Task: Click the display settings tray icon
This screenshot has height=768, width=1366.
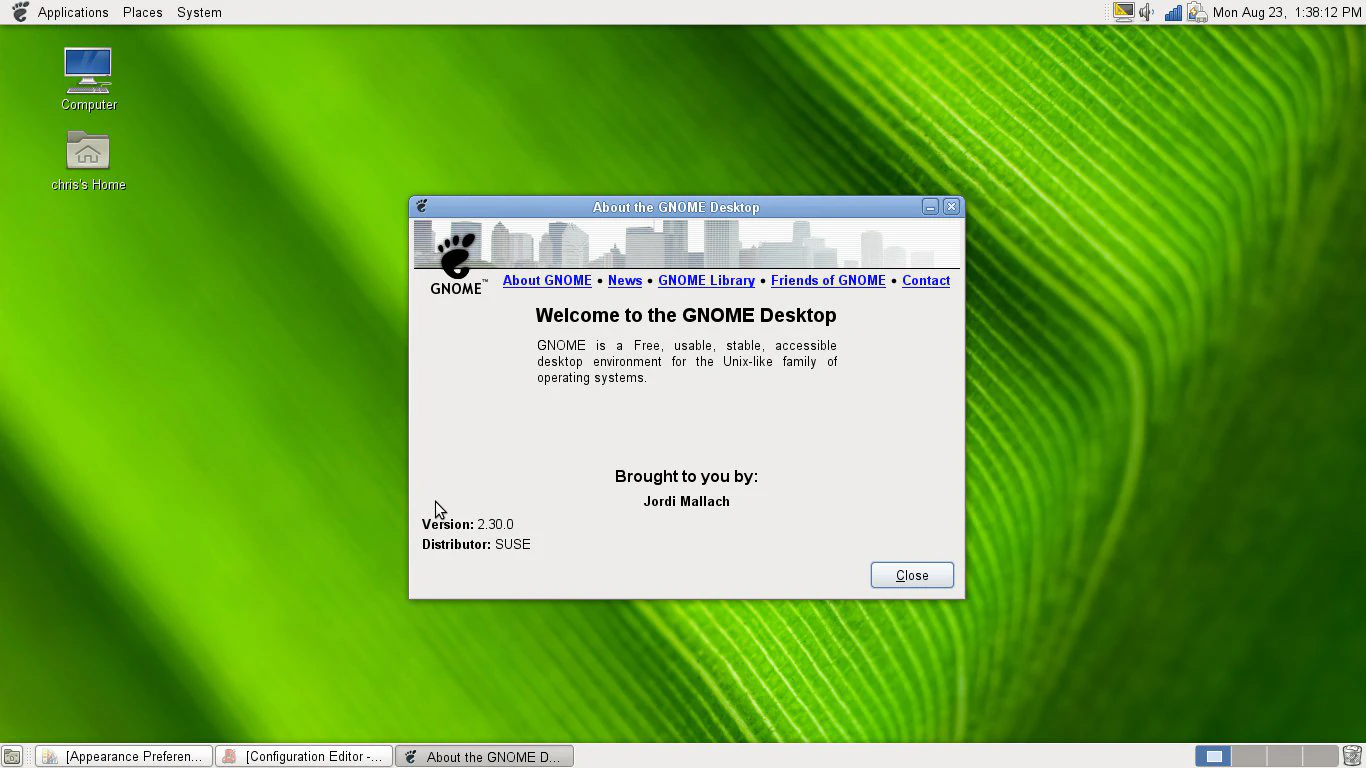Action: click(1123, 12)
